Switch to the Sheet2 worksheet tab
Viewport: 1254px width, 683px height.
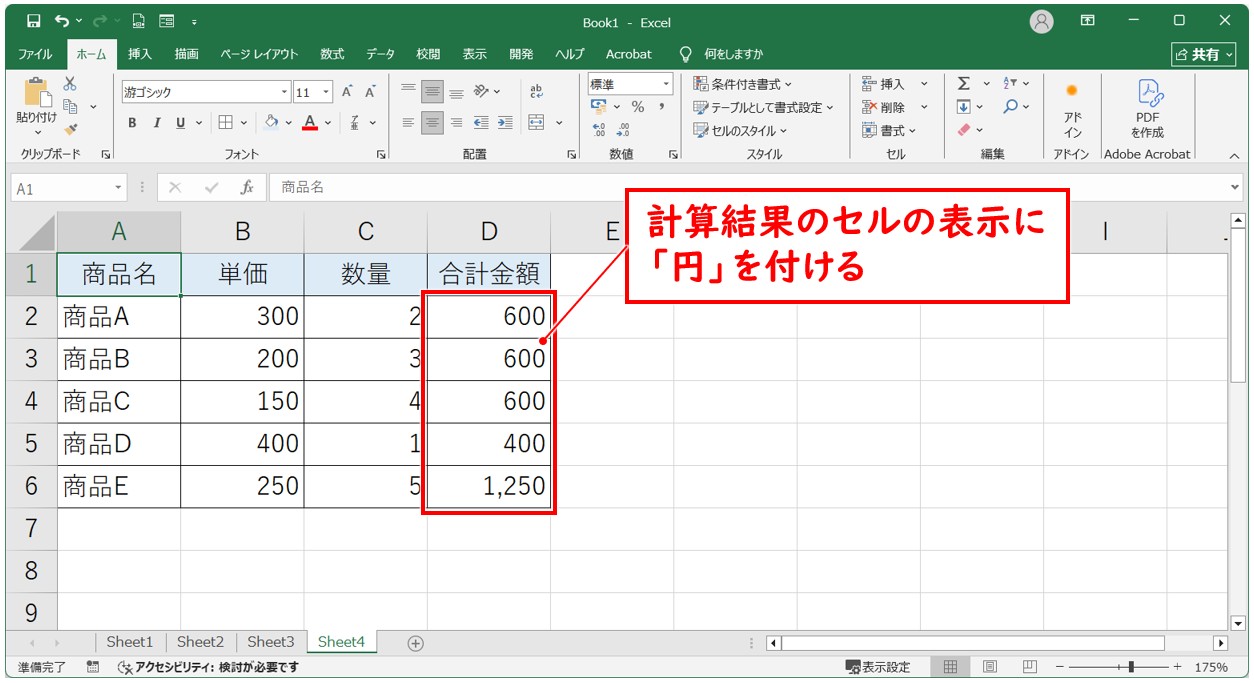point(200,641)
